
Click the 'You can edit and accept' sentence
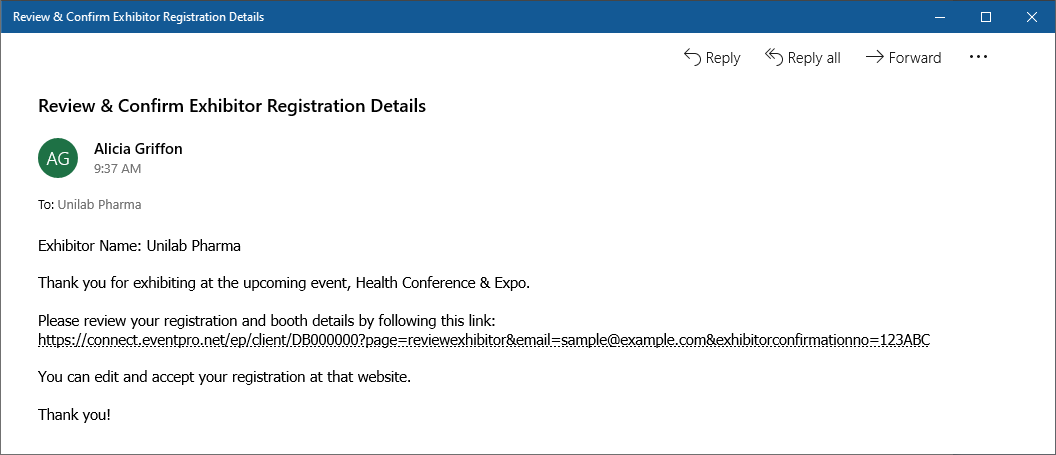[224, 377]
